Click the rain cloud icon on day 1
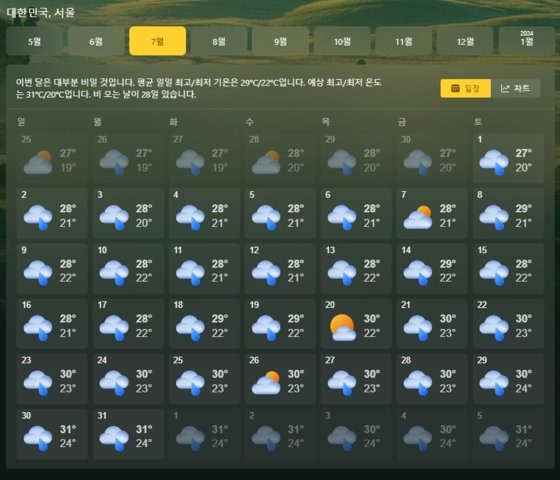560x480 pixels. [494, 162]
